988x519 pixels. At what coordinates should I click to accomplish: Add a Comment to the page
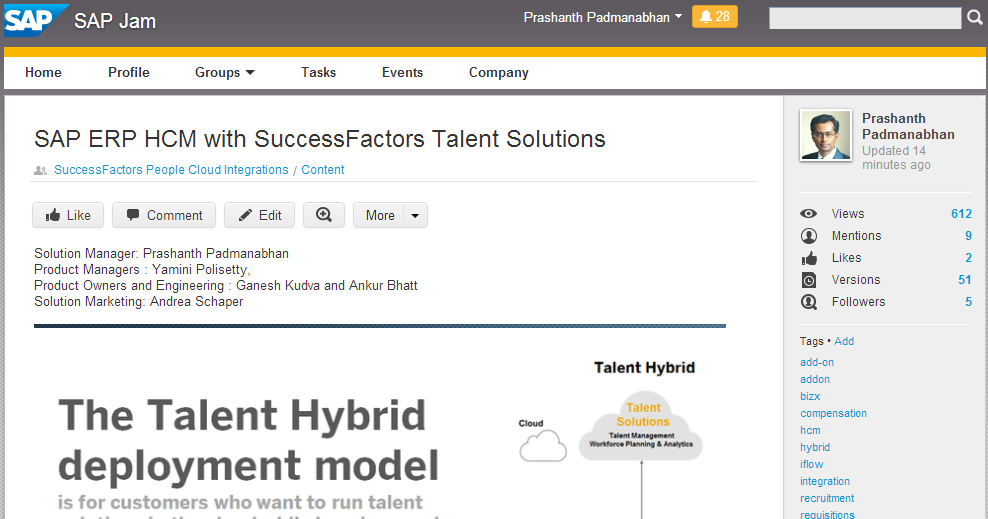tap(164, 215)
